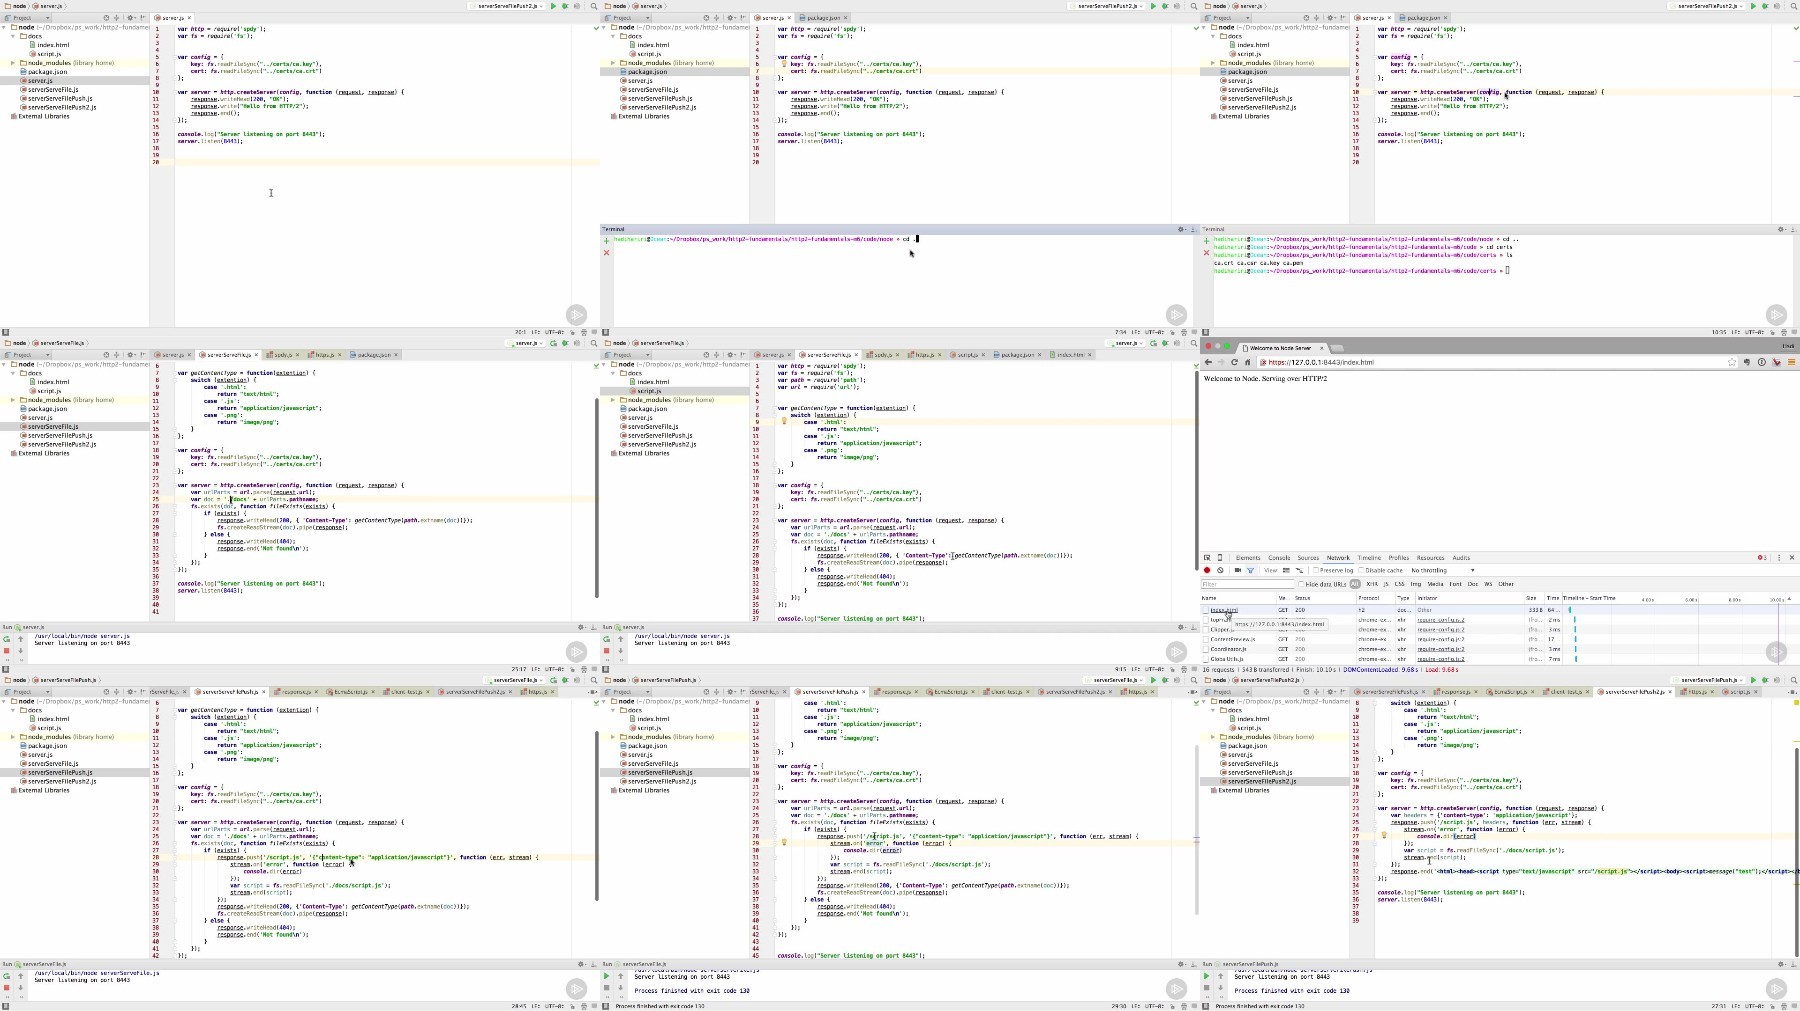This screenshot has width=1800, height=1011.
Task: Open serverServeFilePush2.js run-config dropdown in single-tab server.js frame
Action: click(506, 6)
